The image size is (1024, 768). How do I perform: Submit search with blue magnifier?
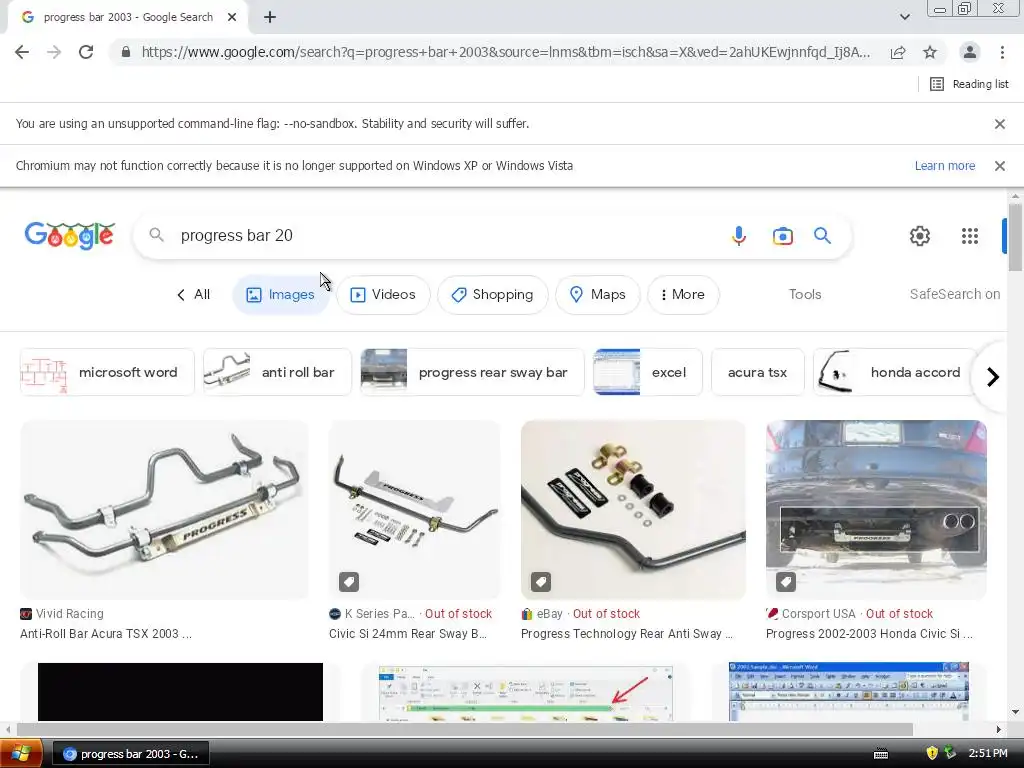822,236
